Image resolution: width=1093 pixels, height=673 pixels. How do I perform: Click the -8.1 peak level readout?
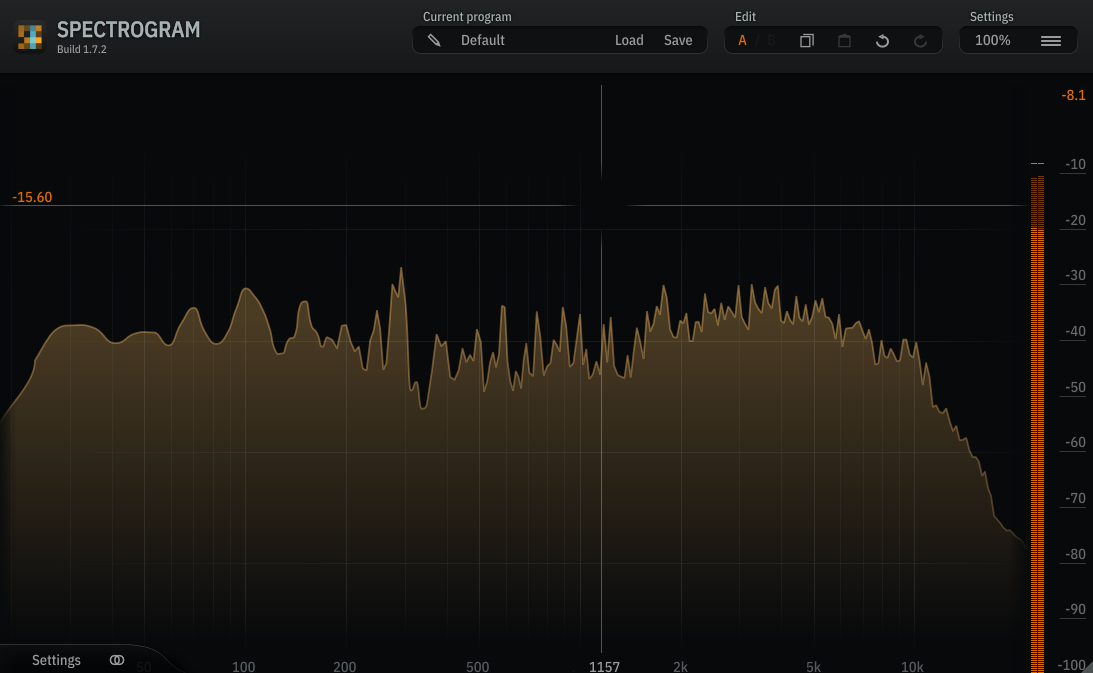[1073, 96]
